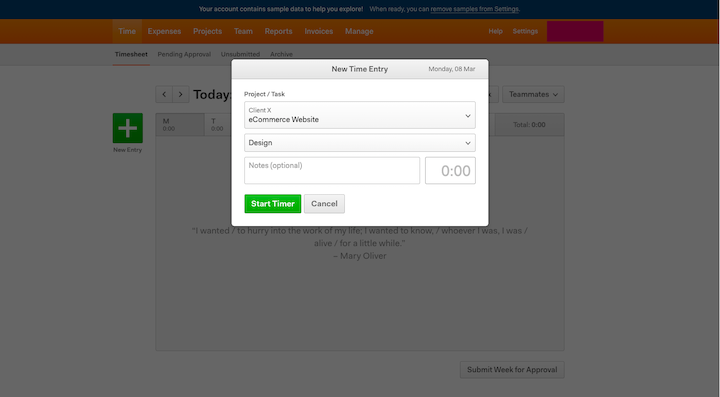Image resolution: width=720 pixels, height=397 pixels.
Task: Click Submit Week for Approval button
Action: pyautogui.click(x=512, y=369)
